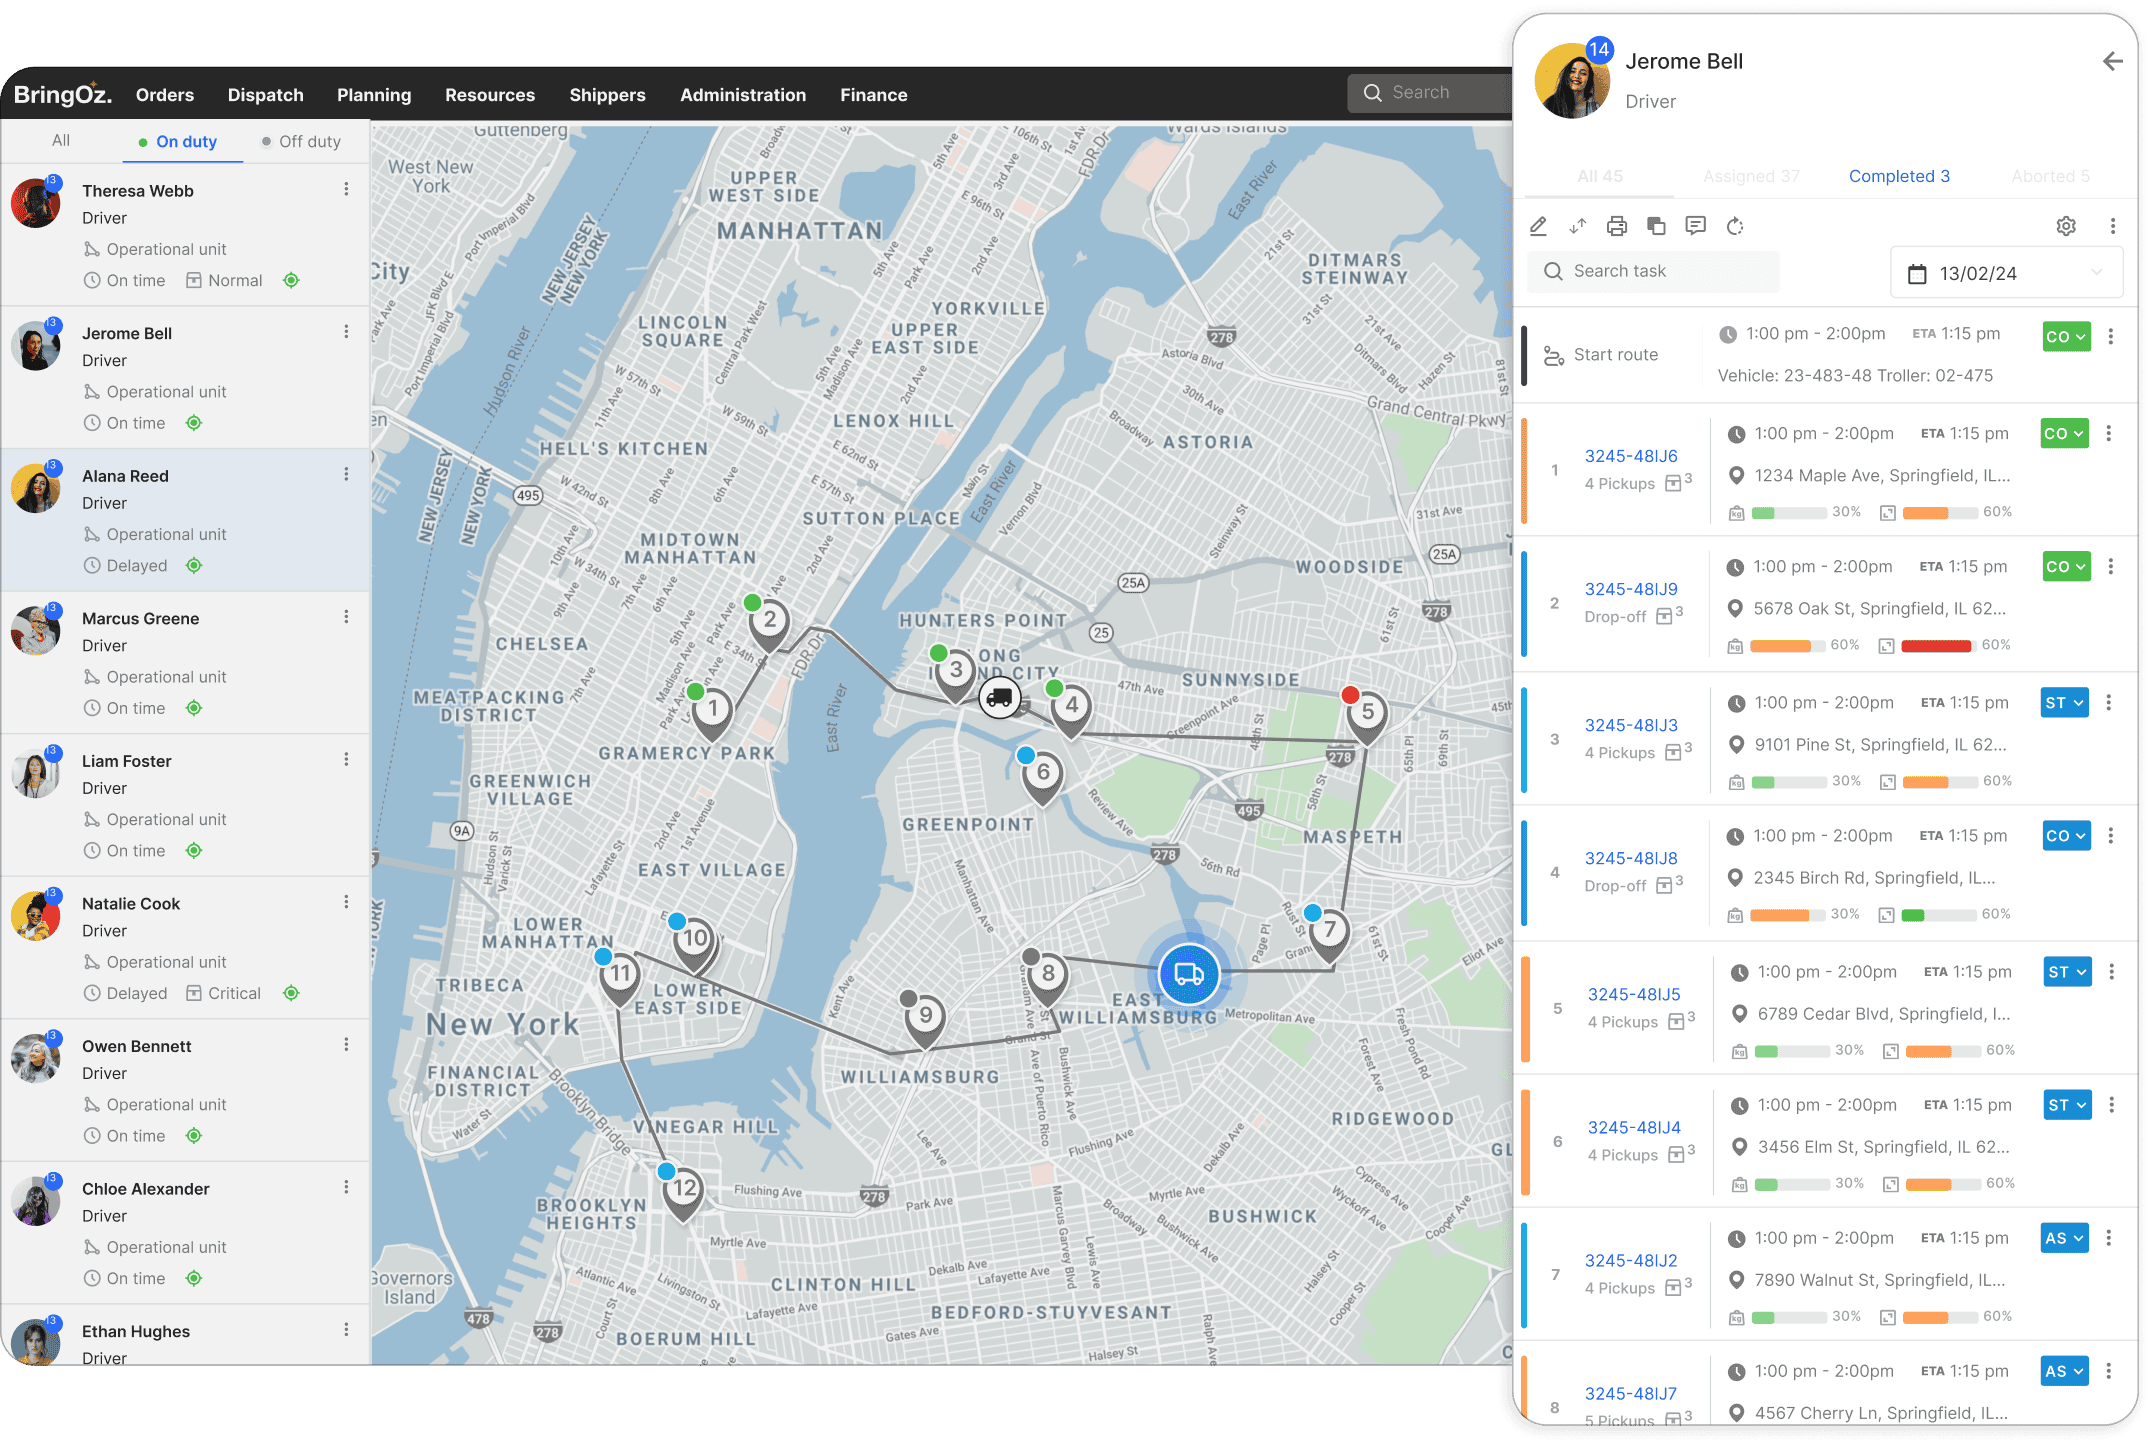
Task: Open the Finance menu
Action: click(873, 95)
